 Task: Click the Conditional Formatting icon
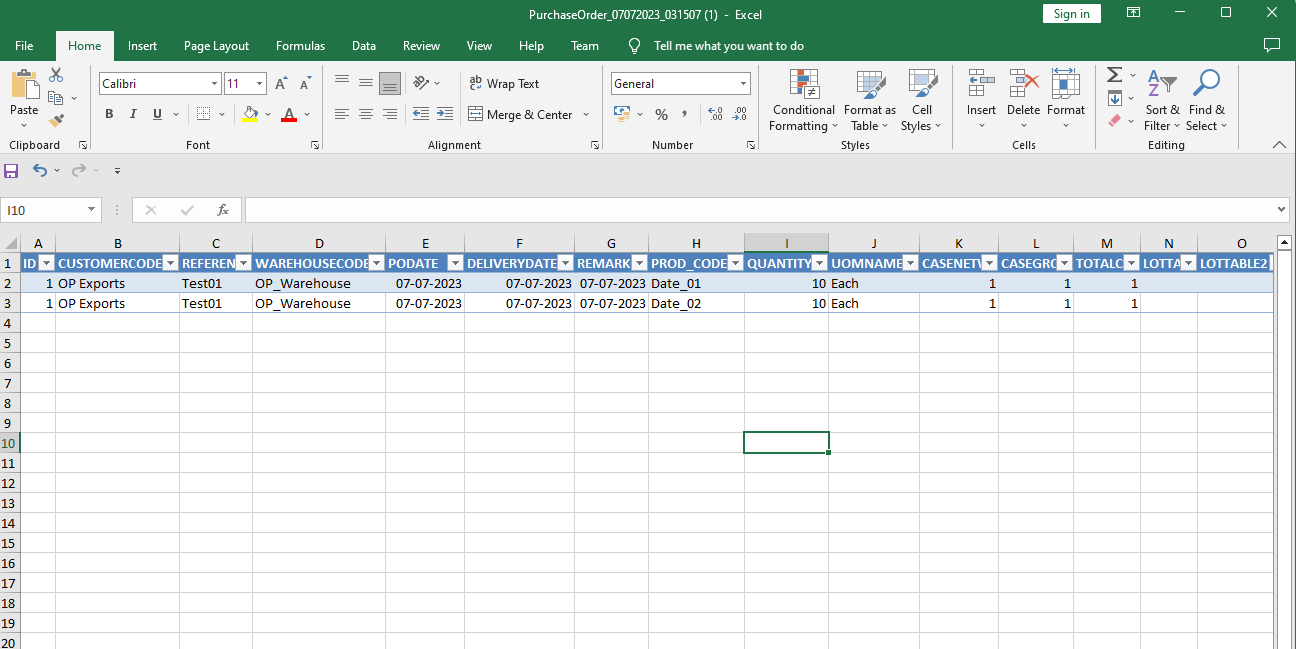pos(803,84)
